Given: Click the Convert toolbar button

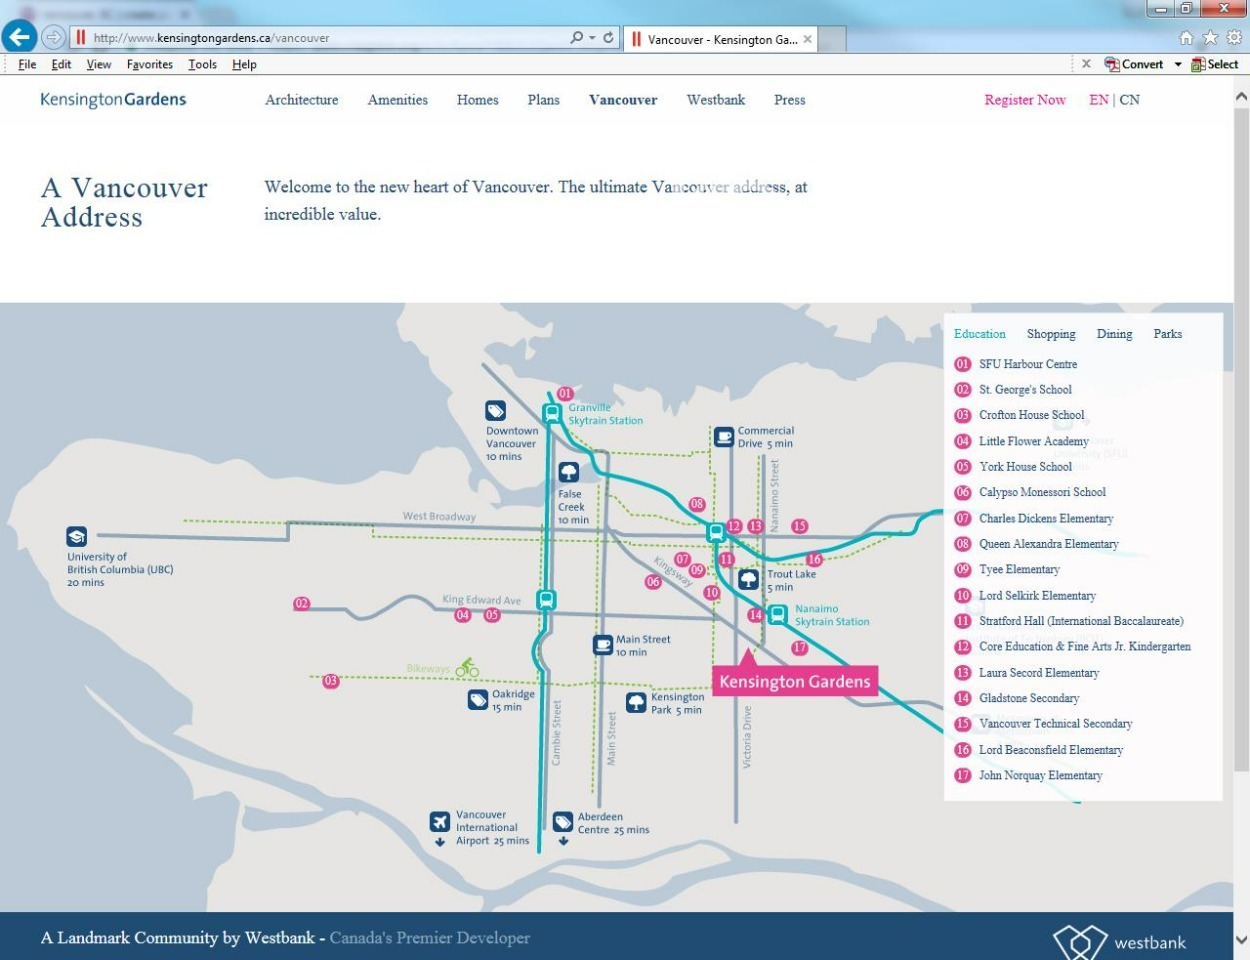Looking at the screenshot, I should (x=1134, y=64).
